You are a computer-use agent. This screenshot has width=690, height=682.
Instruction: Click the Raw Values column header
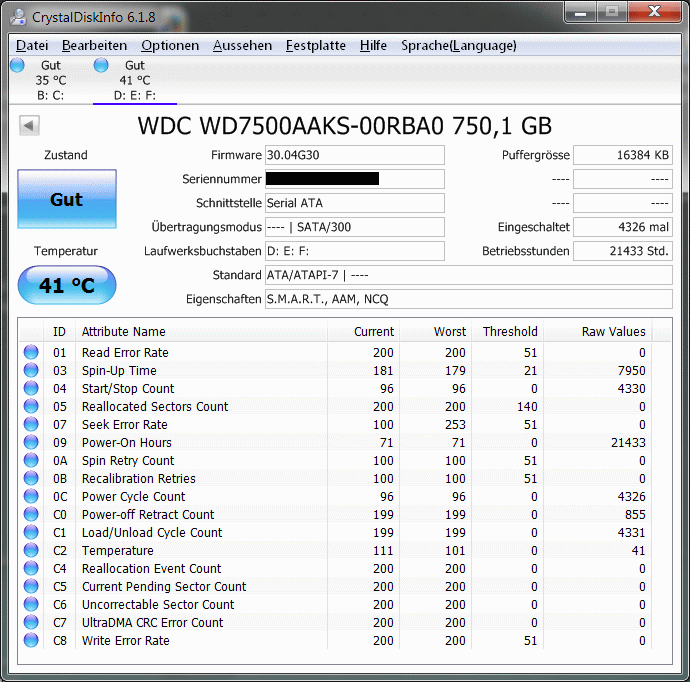click(x=598, y=331)
